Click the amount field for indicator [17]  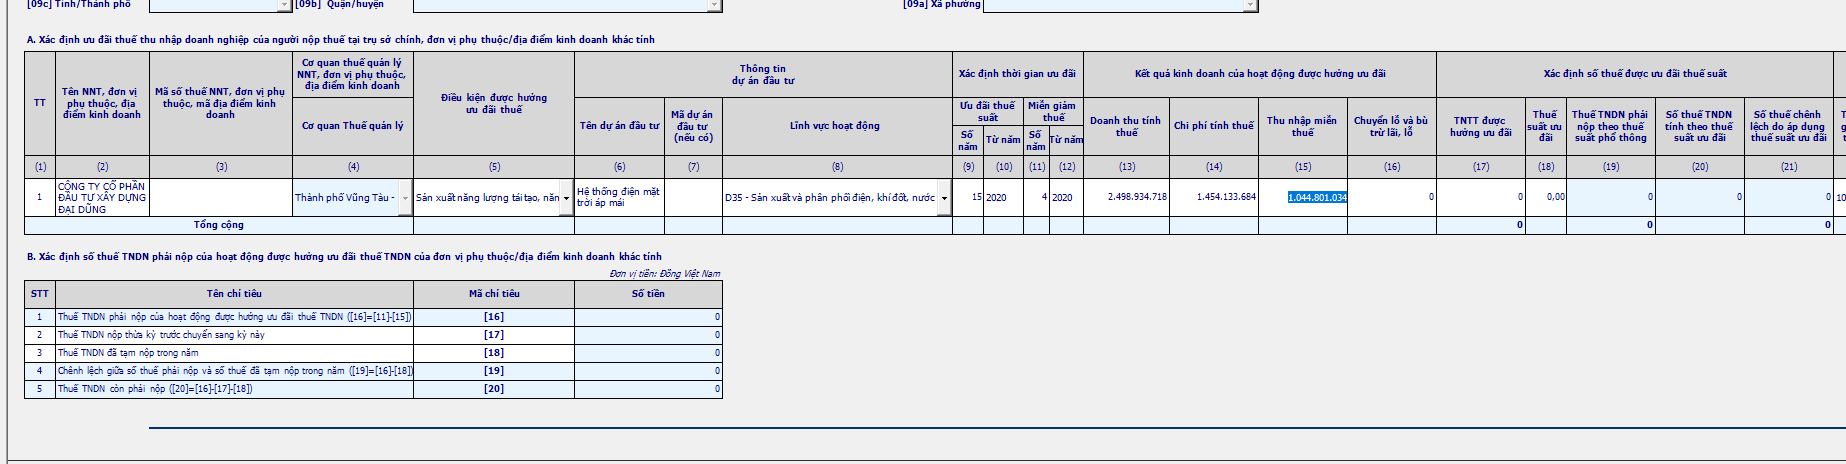pyautogui.click(x=648, y=335)
